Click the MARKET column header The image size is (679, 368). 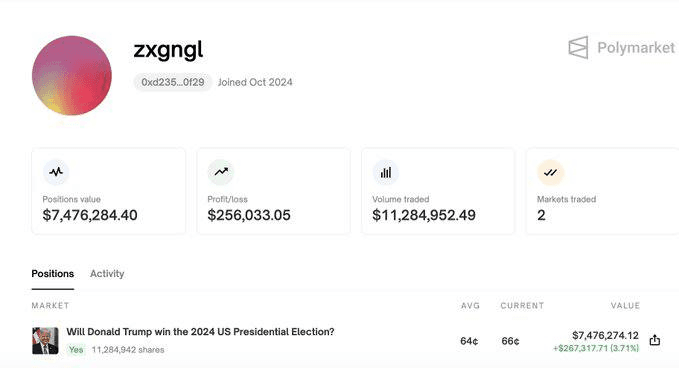pyautogui.click(x=50, y=306)
